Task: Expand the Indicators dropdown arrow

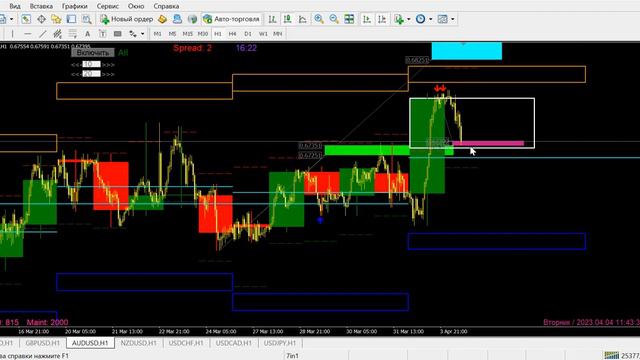Action: point(409,19)
